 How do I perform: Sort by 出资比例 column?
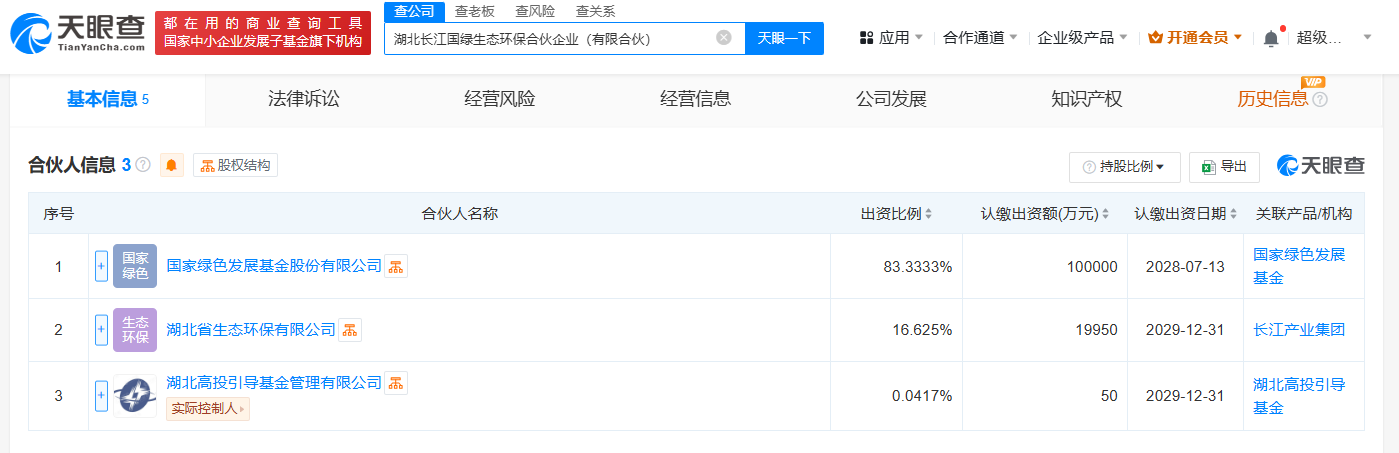tap(897, 214)
